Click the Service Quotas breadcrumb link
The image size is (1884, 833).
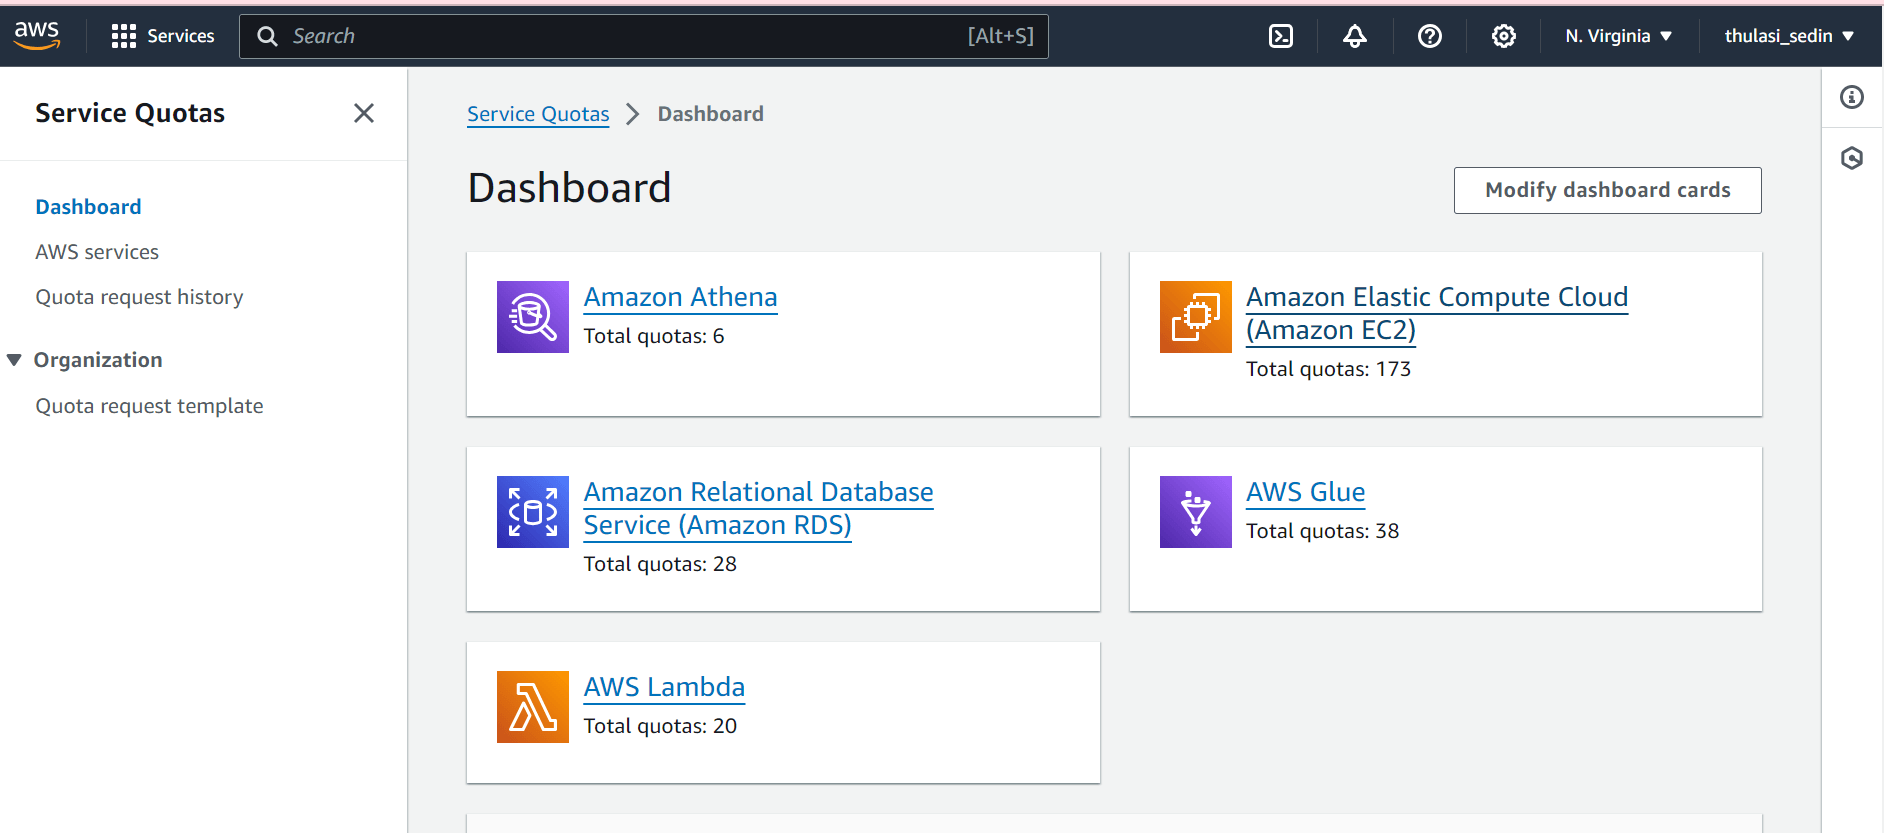(x=538, y=114)
